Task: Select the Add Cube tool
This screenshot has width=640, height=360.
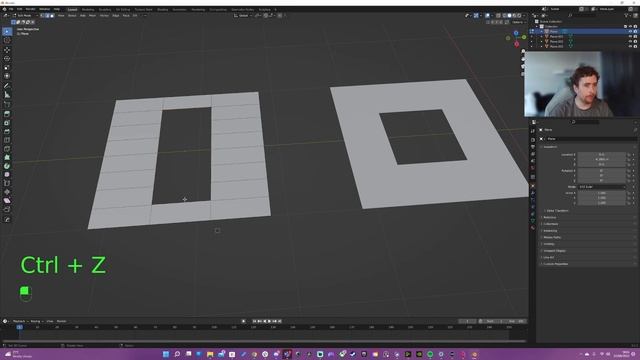Action: [x=7, y=104]
